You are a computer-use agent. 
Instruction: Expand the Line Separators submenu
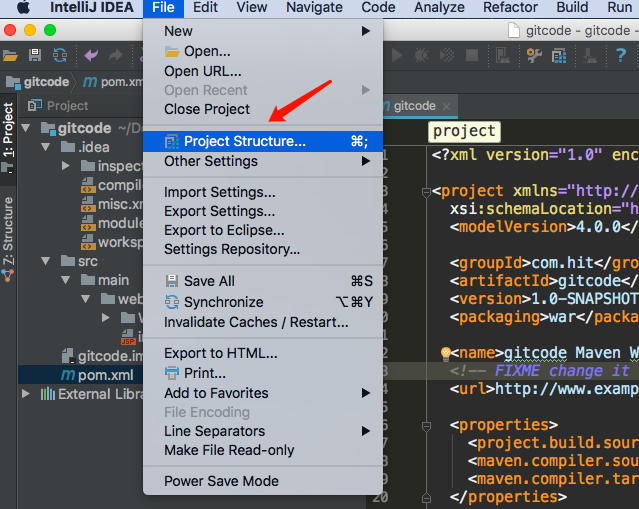click(263, 431)
